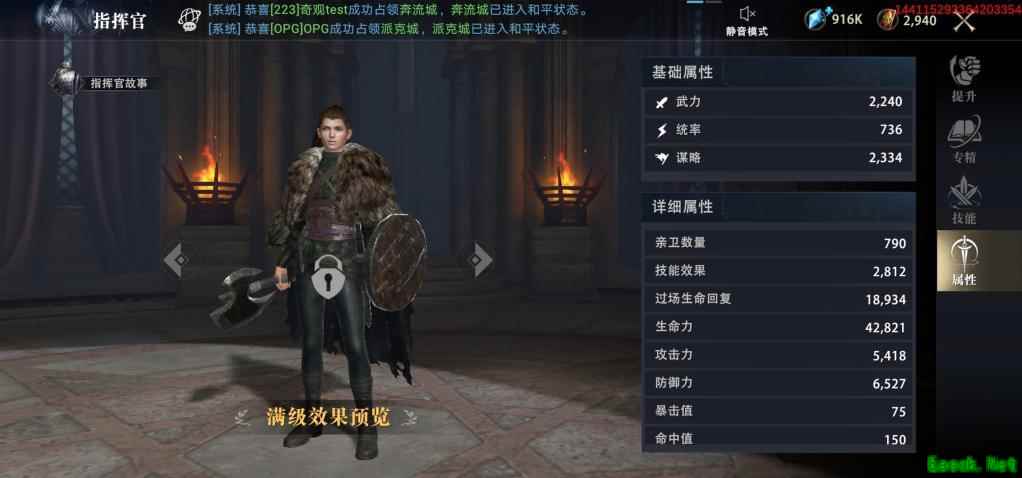Image resolution: width=1022 pixels, height=478 pixels.
Task: Click the system message about 奔流城
Action: coord(398,10)
